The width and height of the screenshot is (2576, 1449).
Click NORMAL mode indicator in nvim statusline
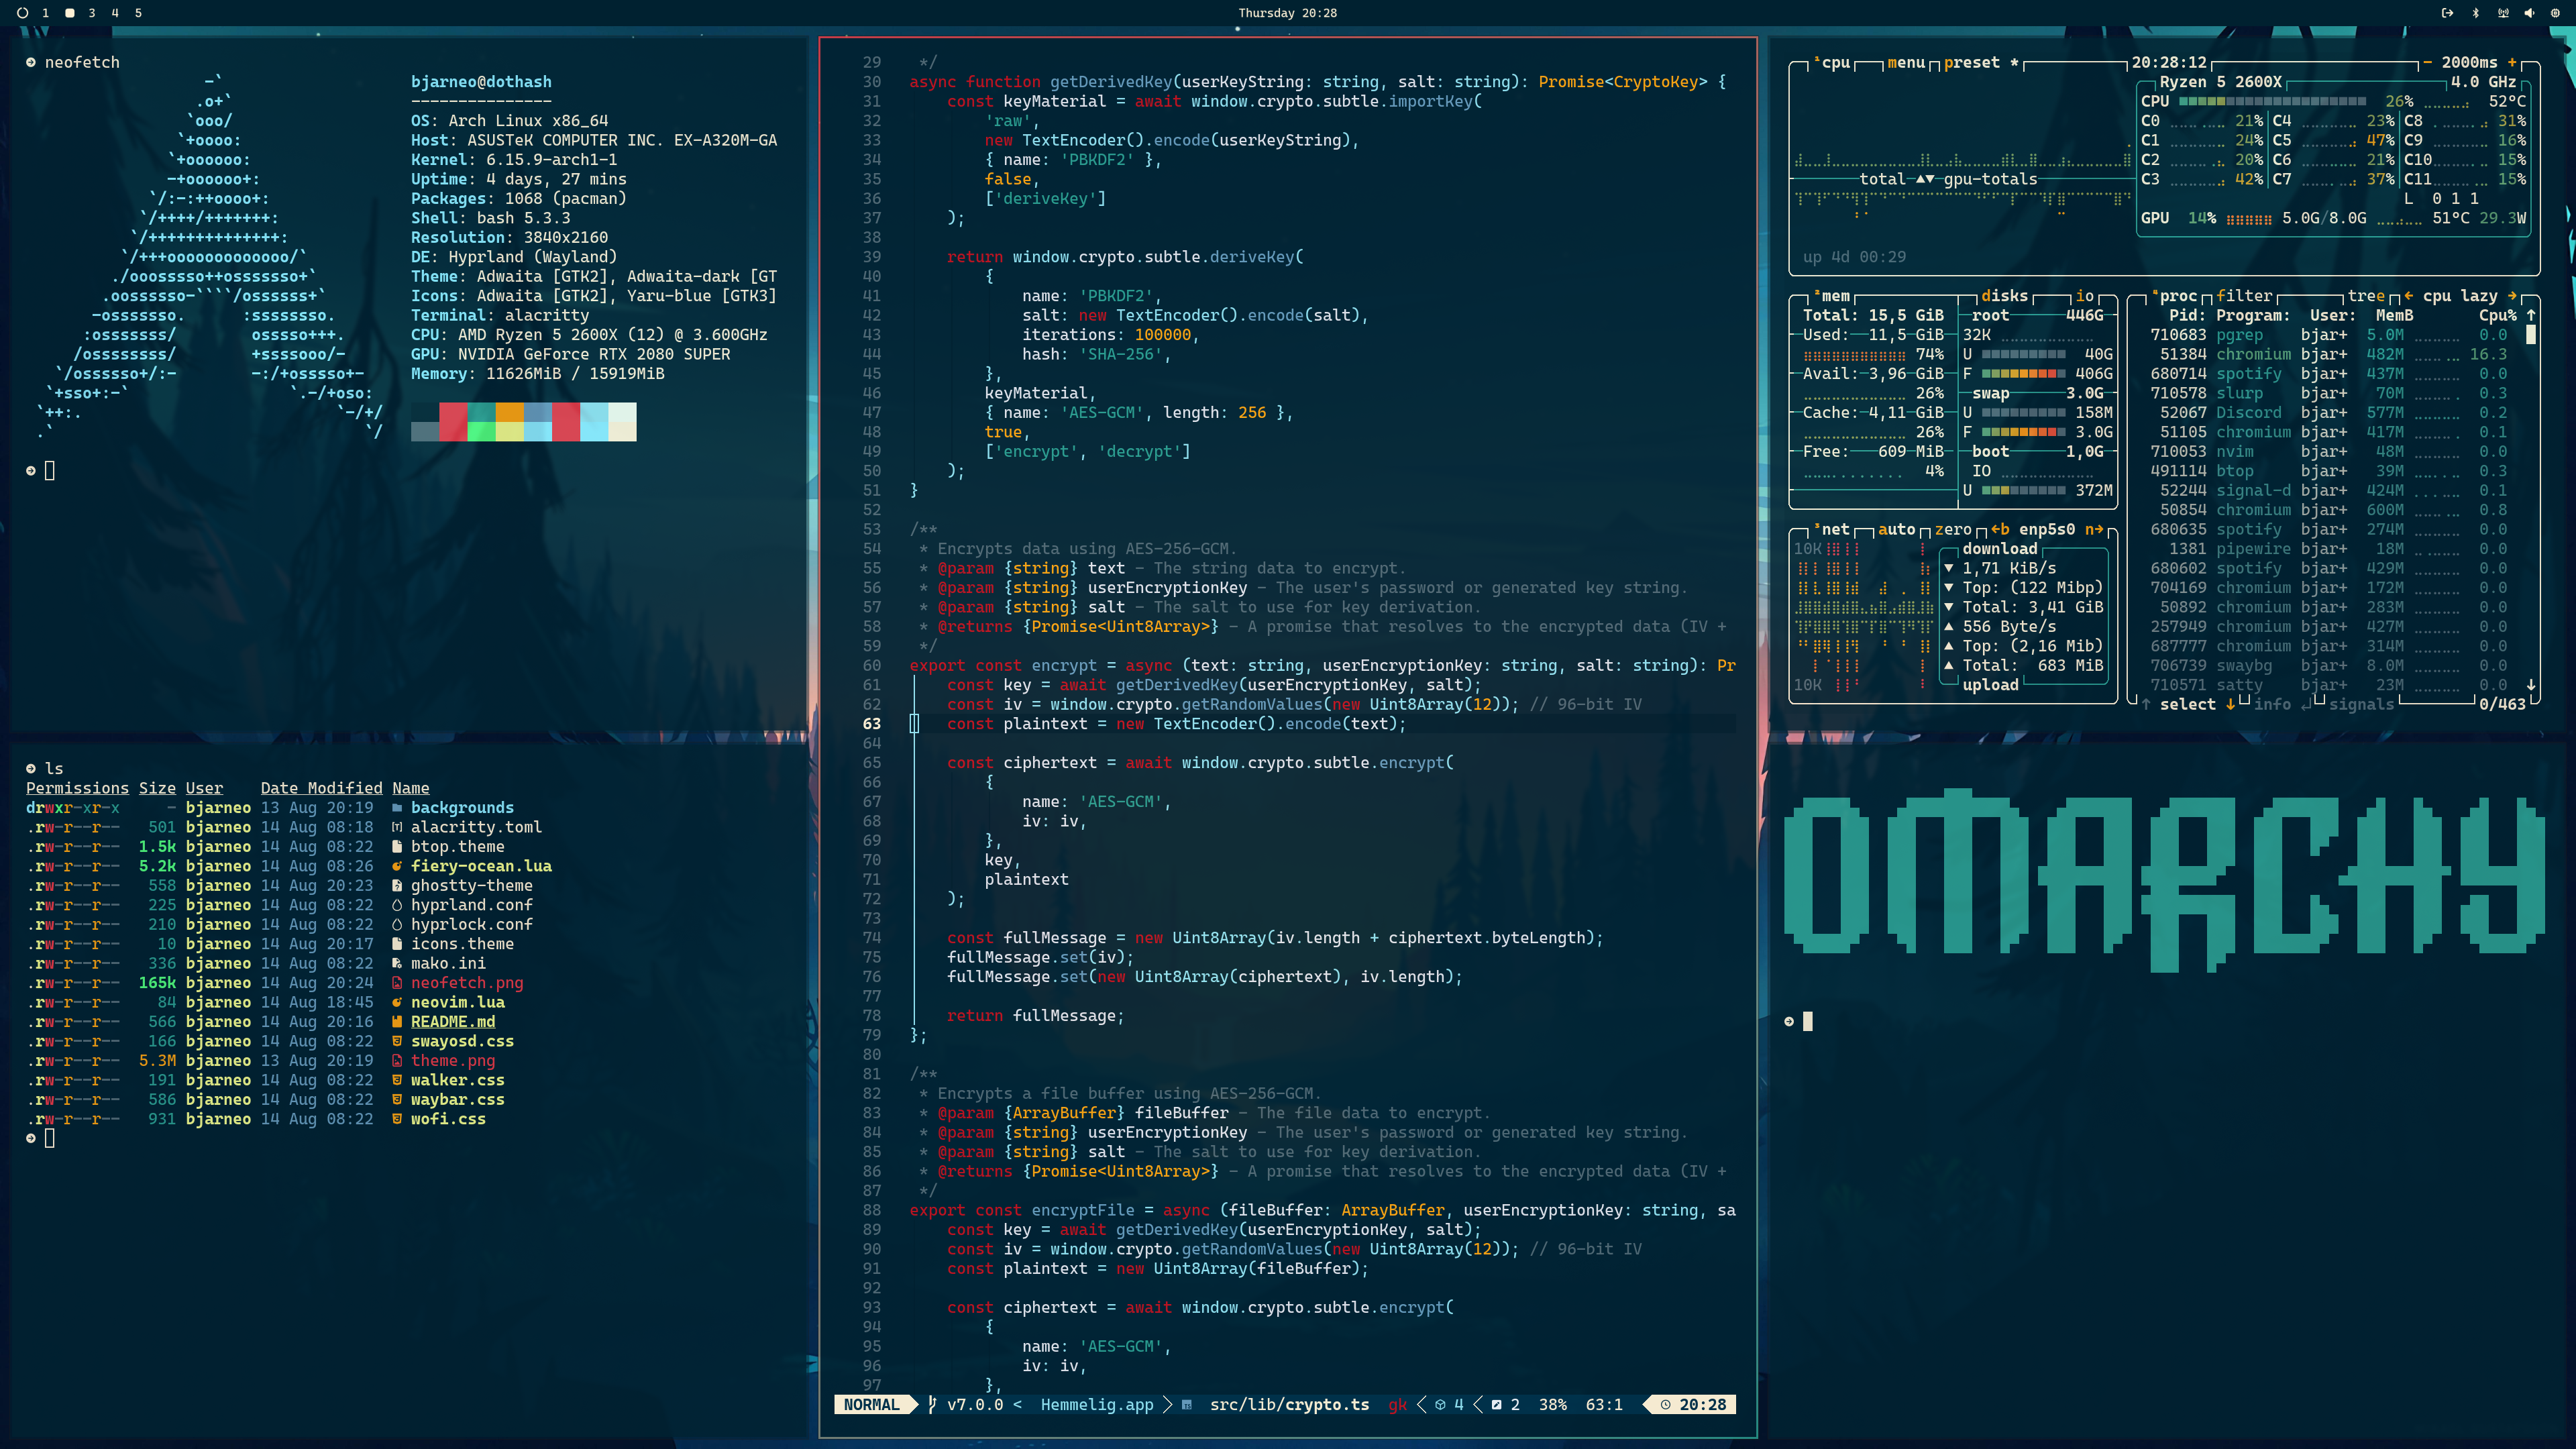tap(871, 1405)
